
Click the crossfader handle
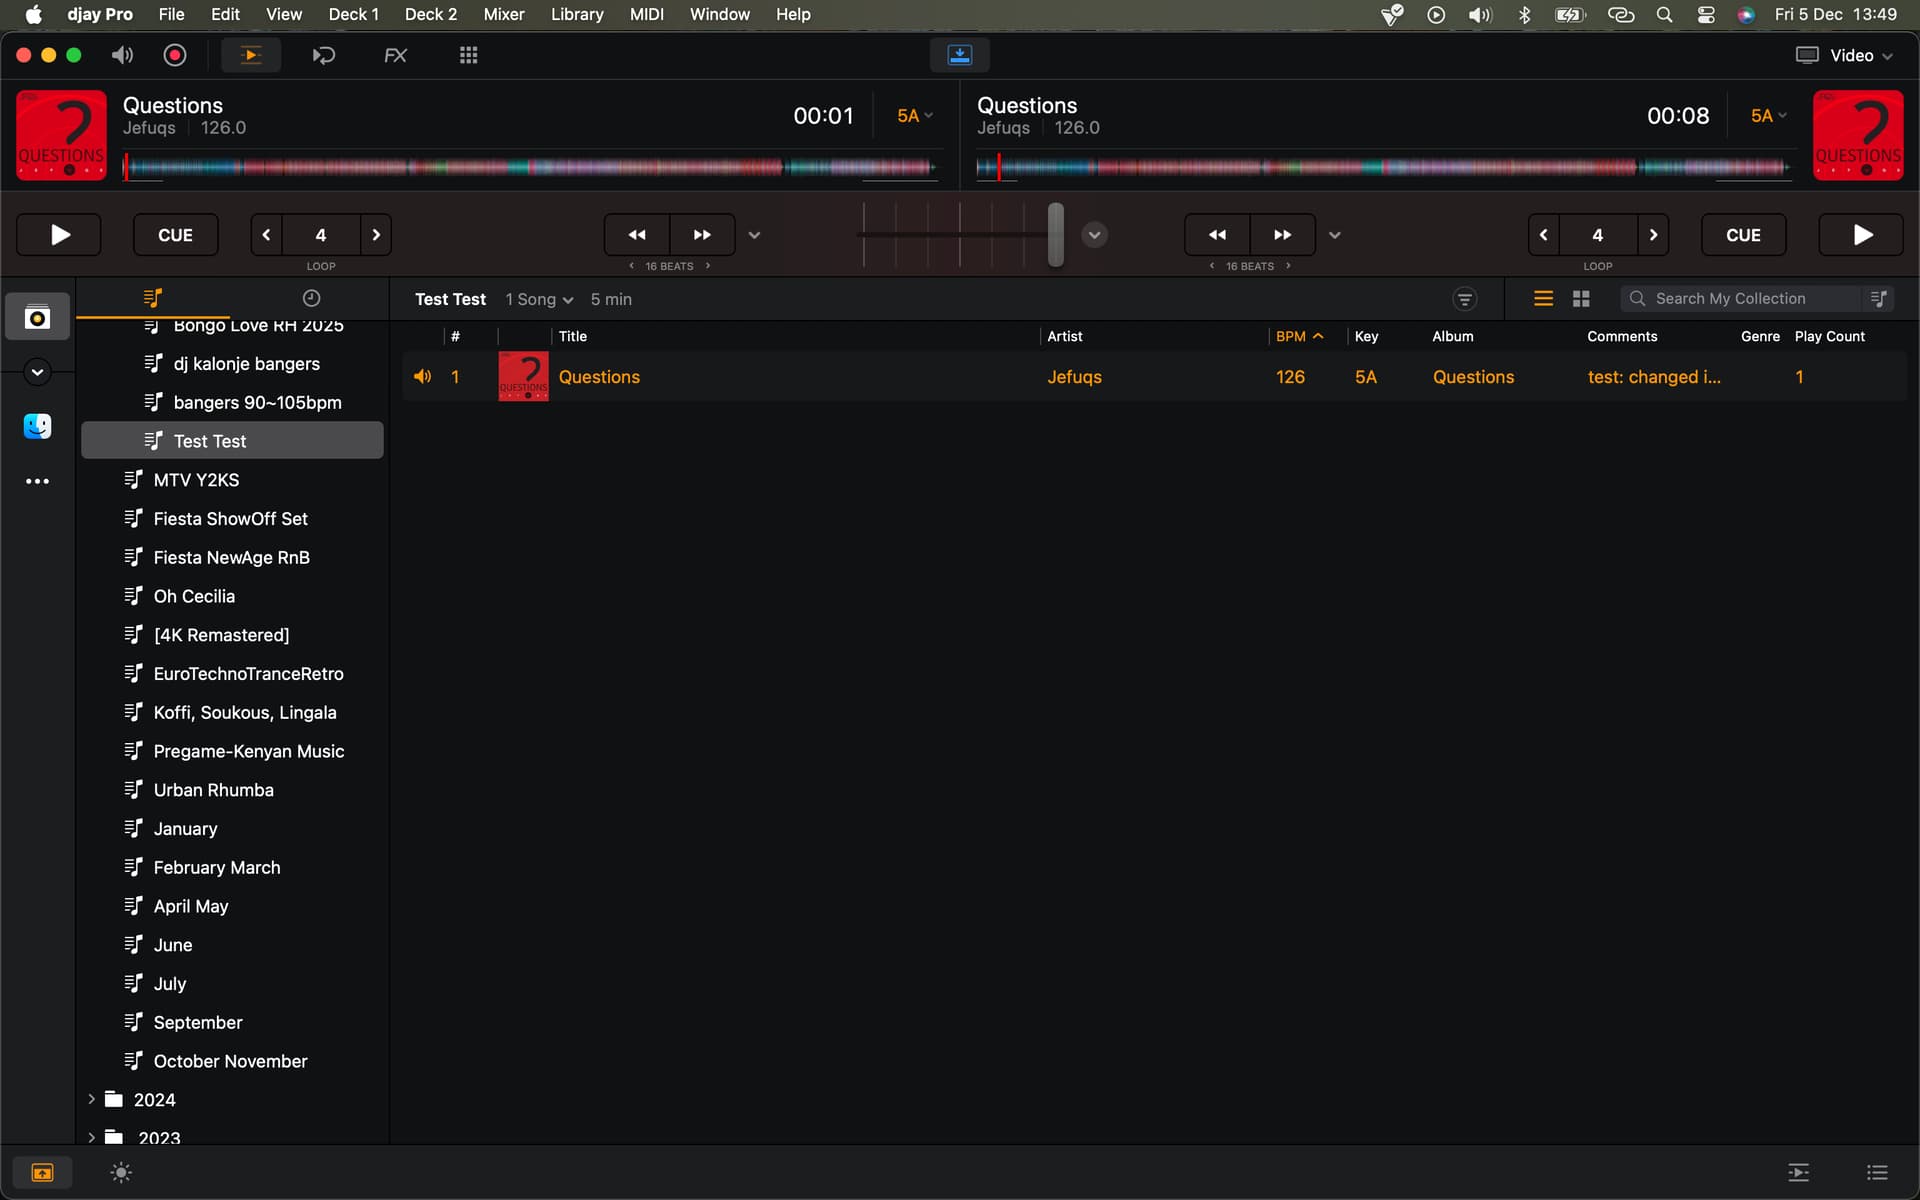(x=1055, y=235)
